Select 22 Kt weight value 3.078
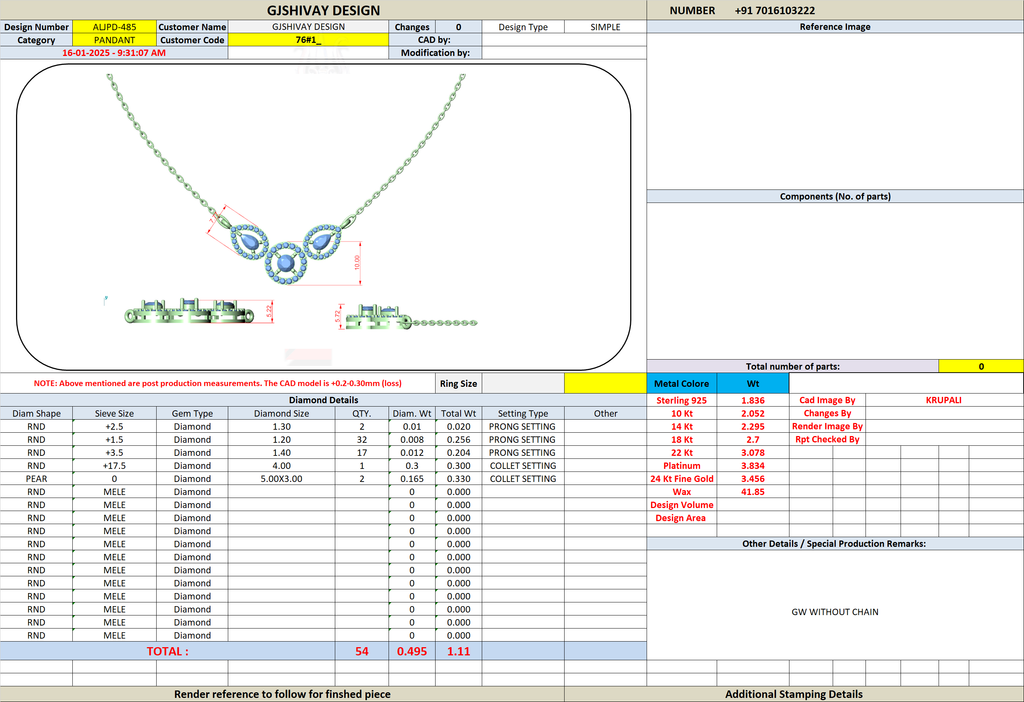The height and width of the screenshot is (702, 1024). point(753,453)
